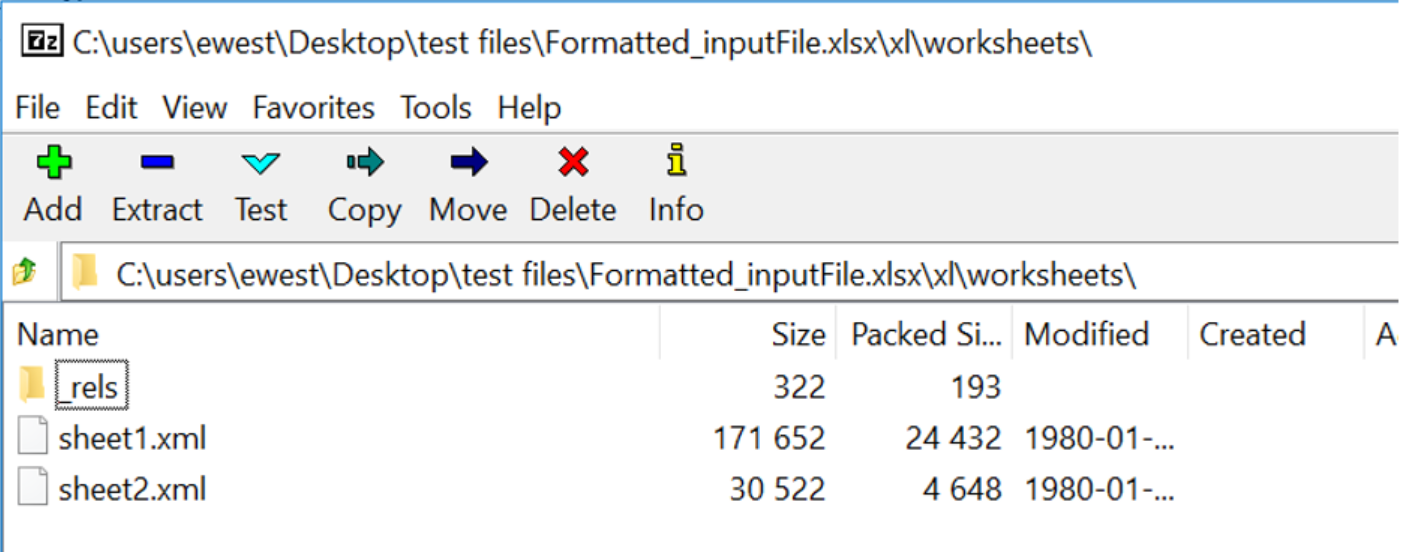This screenshot has width=1403, height=552.
Task: Select the sheet1.xml file
Action: [x=132, y=439]
